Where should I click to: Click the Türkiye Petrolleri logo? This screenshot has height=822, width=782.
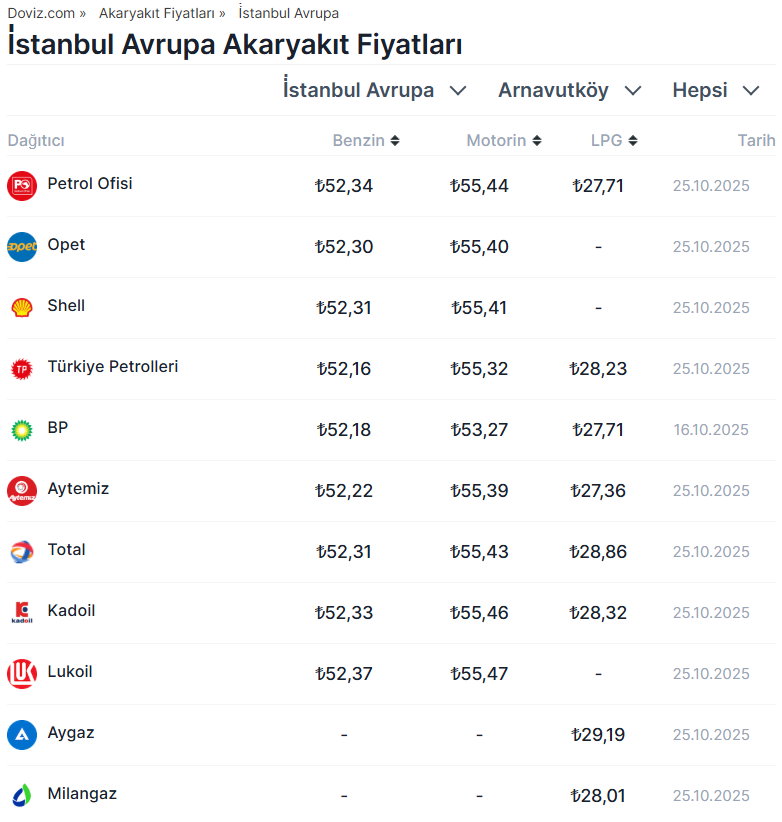click(22, 369)
